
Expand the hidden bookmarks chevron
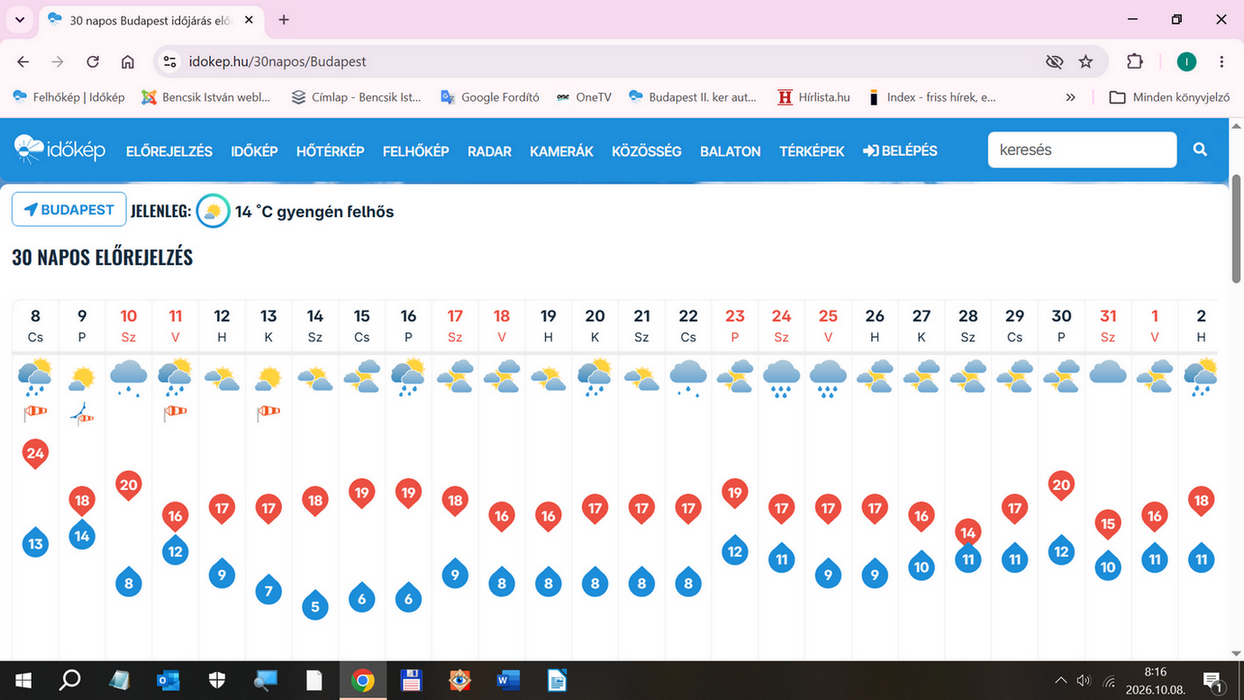pyautogui.click(x=1071, y=97)
